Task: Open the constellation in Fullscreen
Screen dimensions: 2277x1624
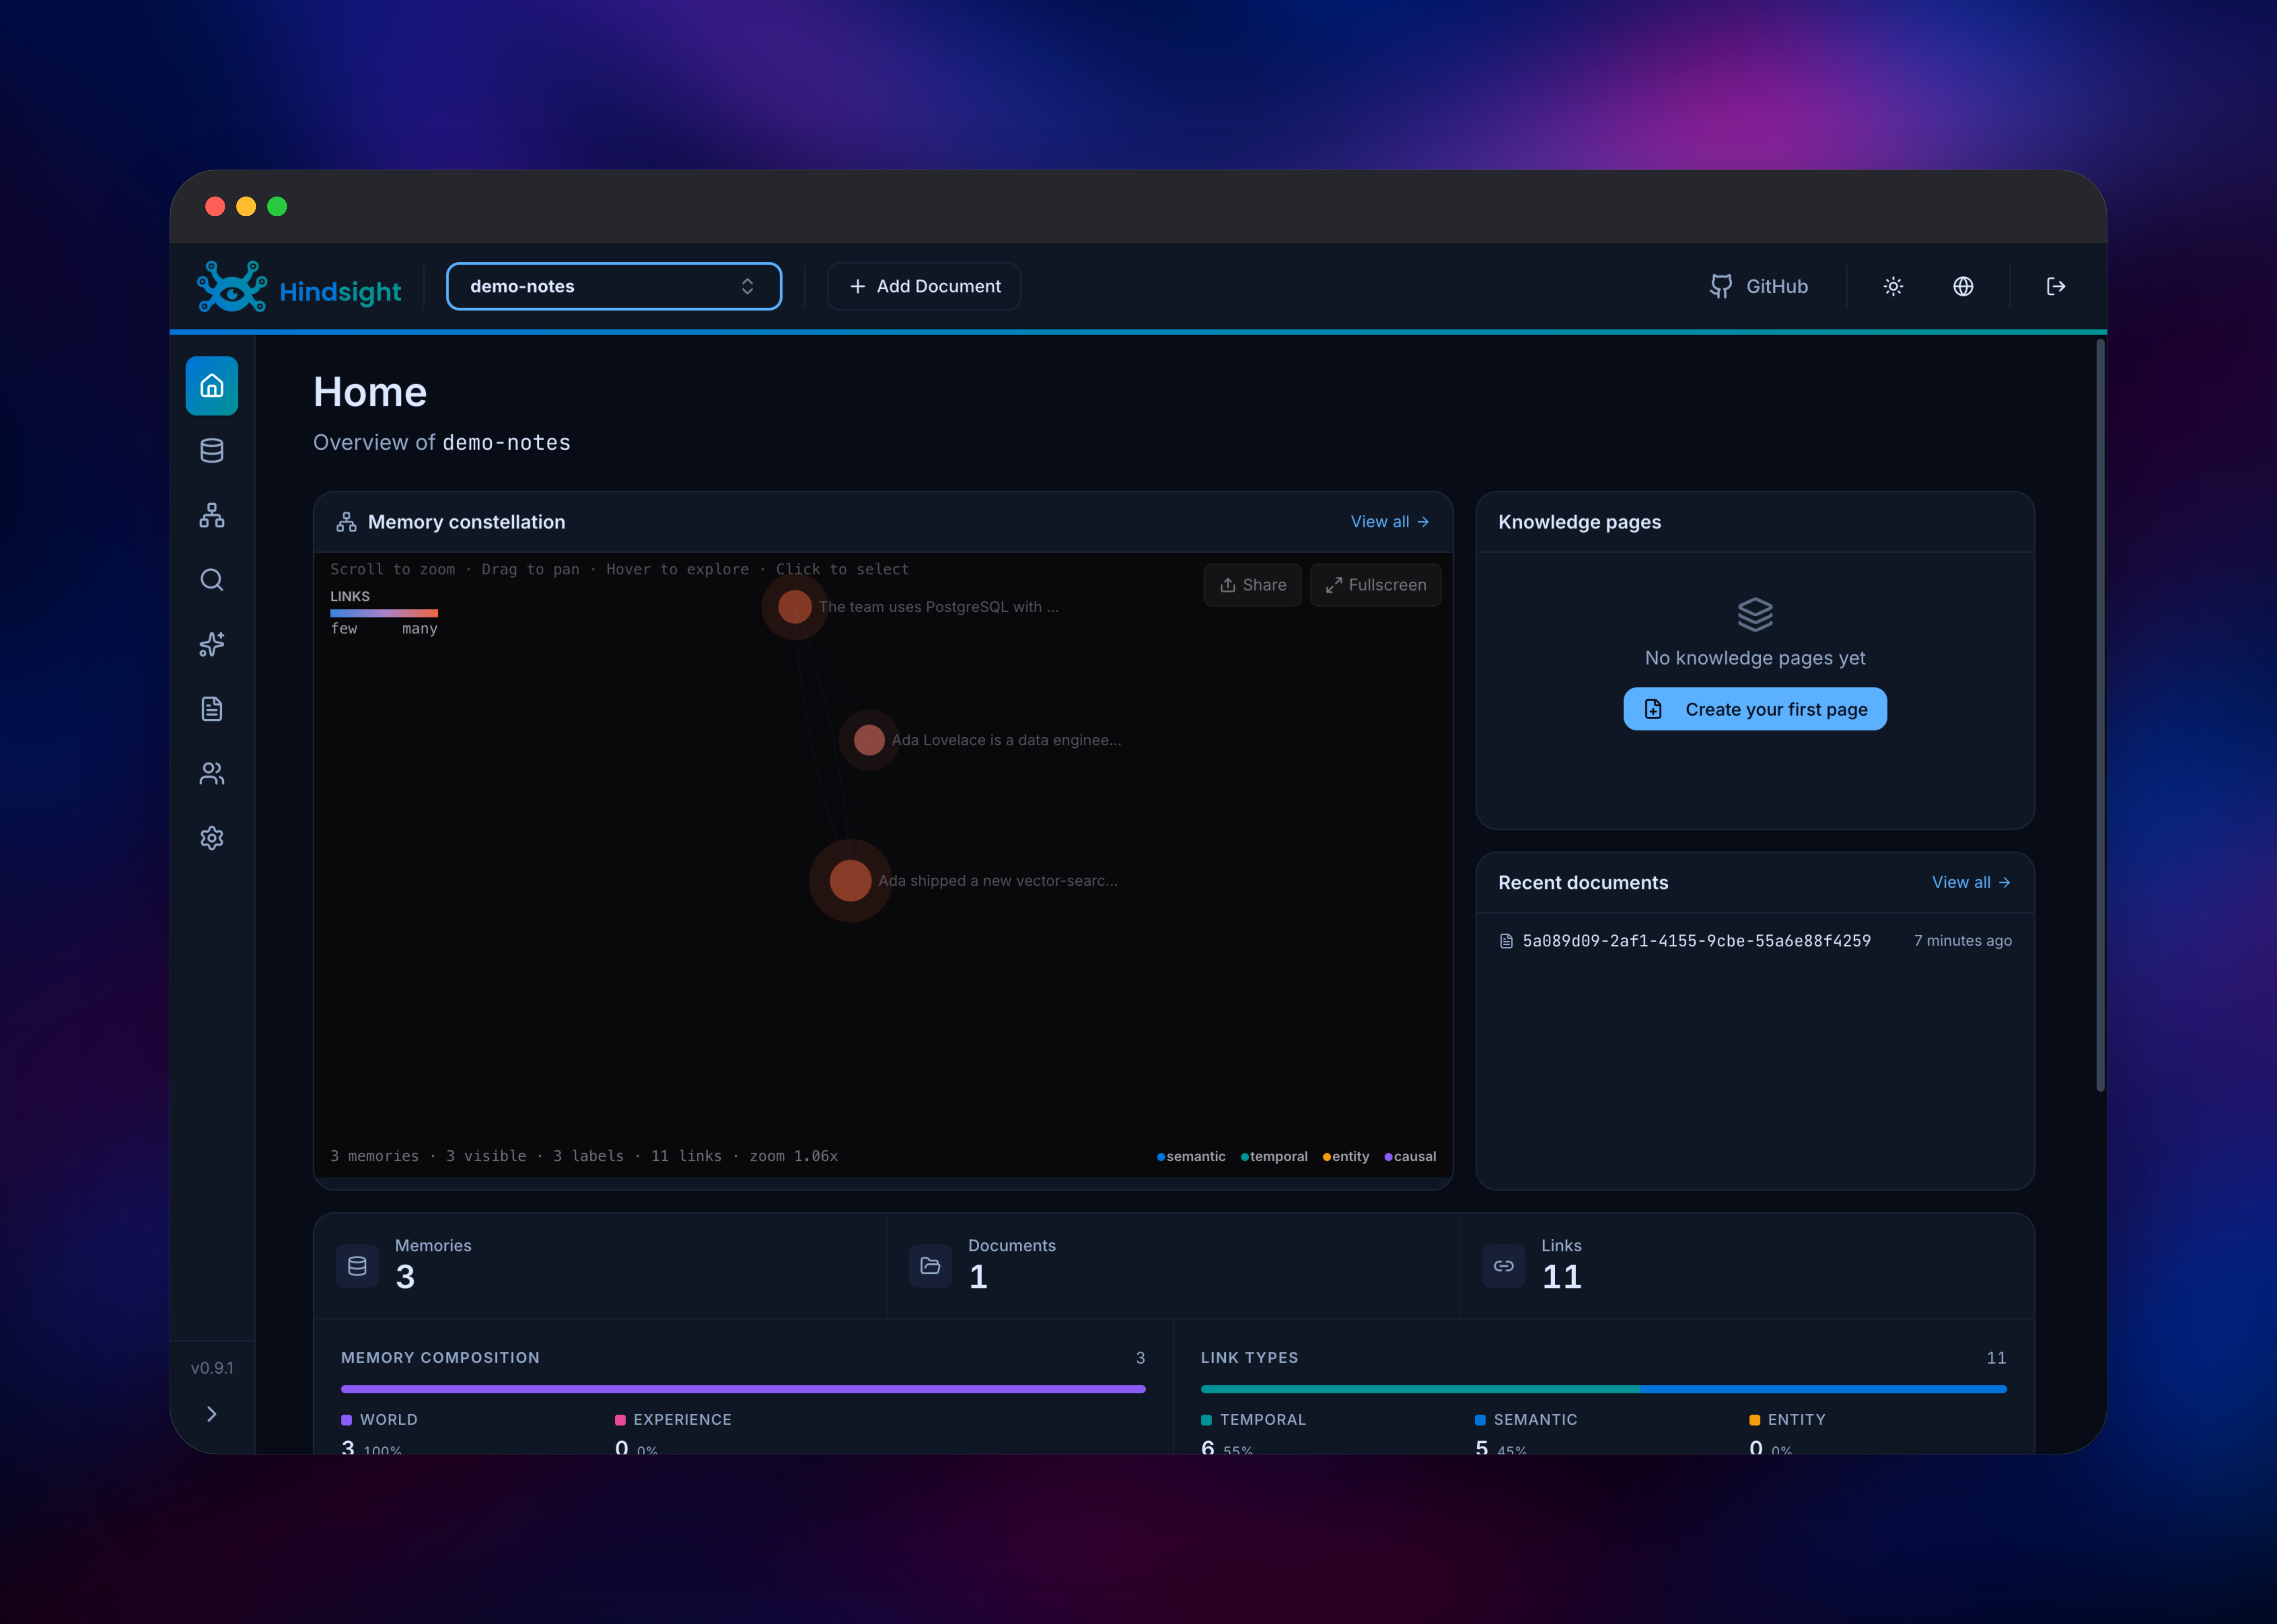Action: pos(1376,585)
